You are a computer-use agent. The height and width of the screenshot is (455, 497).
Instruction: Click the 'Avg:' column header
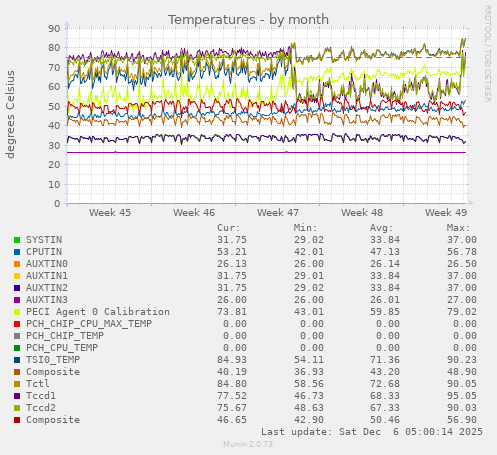click(x=382, y=228)
